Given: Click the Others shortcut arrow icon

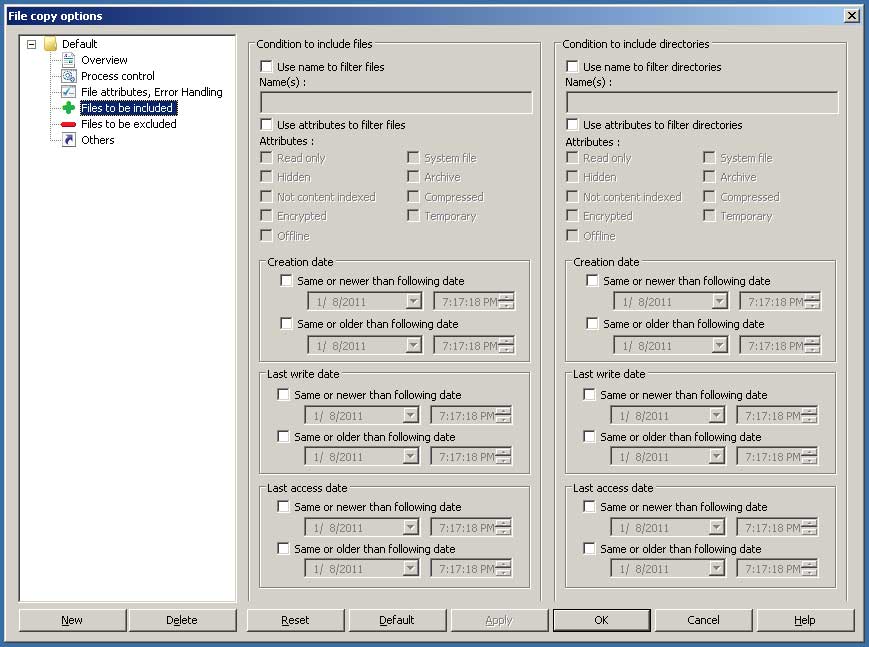Looking at the screenshot, I should pyautogui.click(x=68, y=140).
